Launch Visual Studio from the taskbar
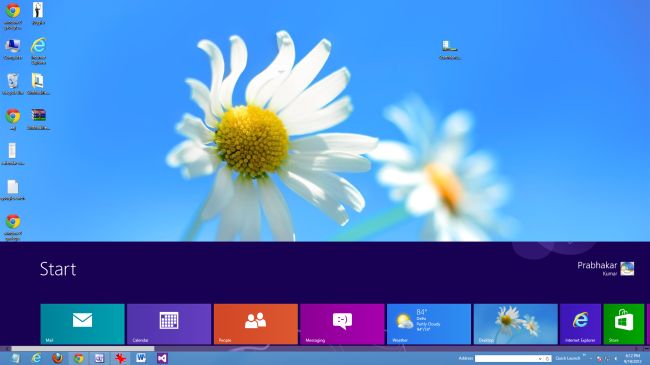This screenshot has height=365, width=650. point(162,358)
